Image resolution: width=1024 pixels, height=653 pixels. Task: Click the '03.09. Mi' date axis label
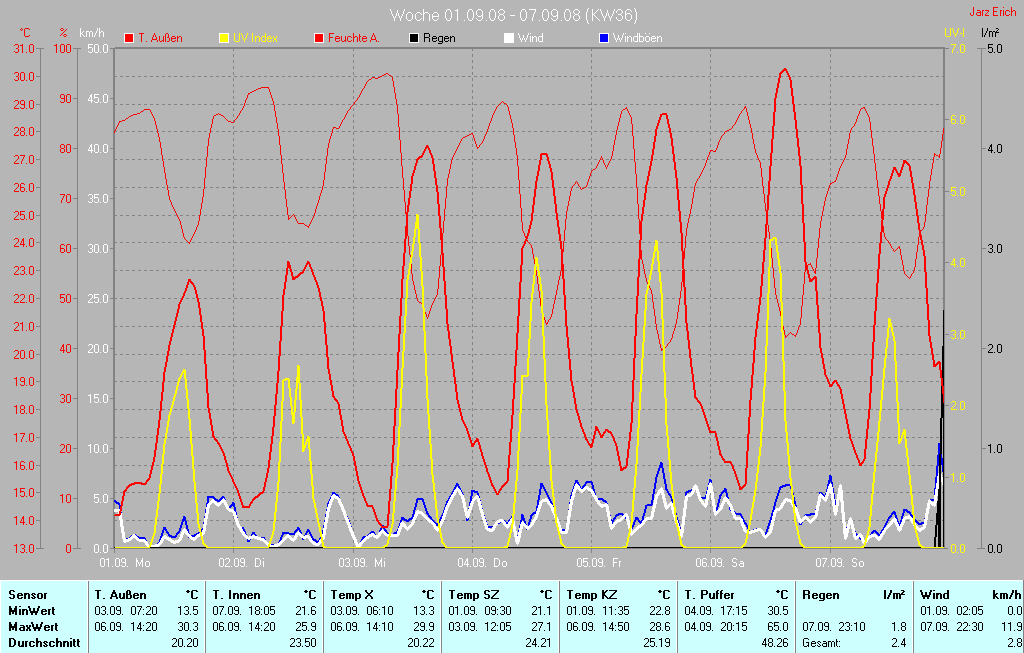point(362,562)
